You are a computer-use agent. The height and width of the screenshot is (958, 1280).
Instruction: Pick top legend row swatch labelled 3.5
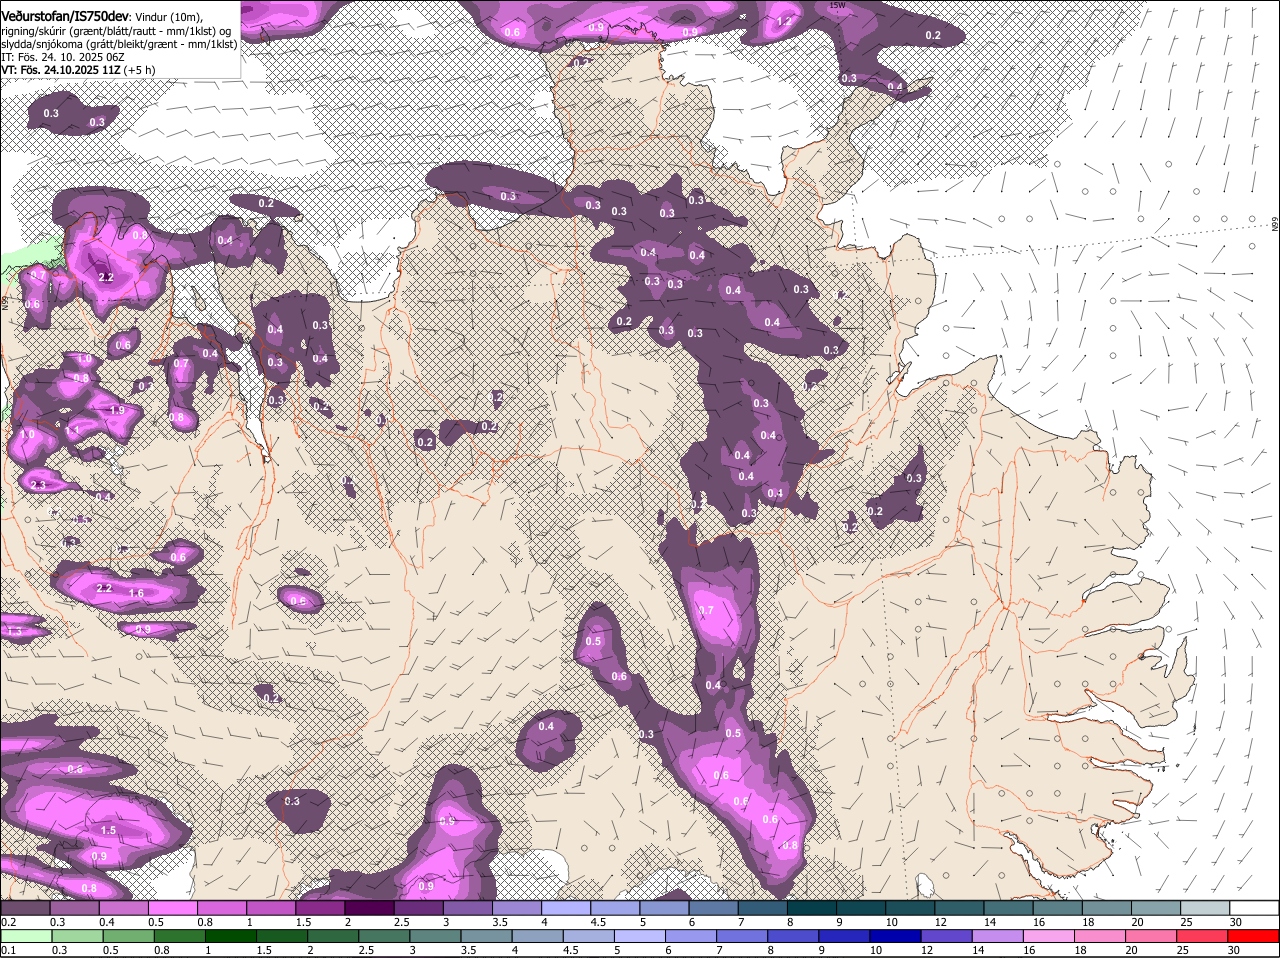516,907
